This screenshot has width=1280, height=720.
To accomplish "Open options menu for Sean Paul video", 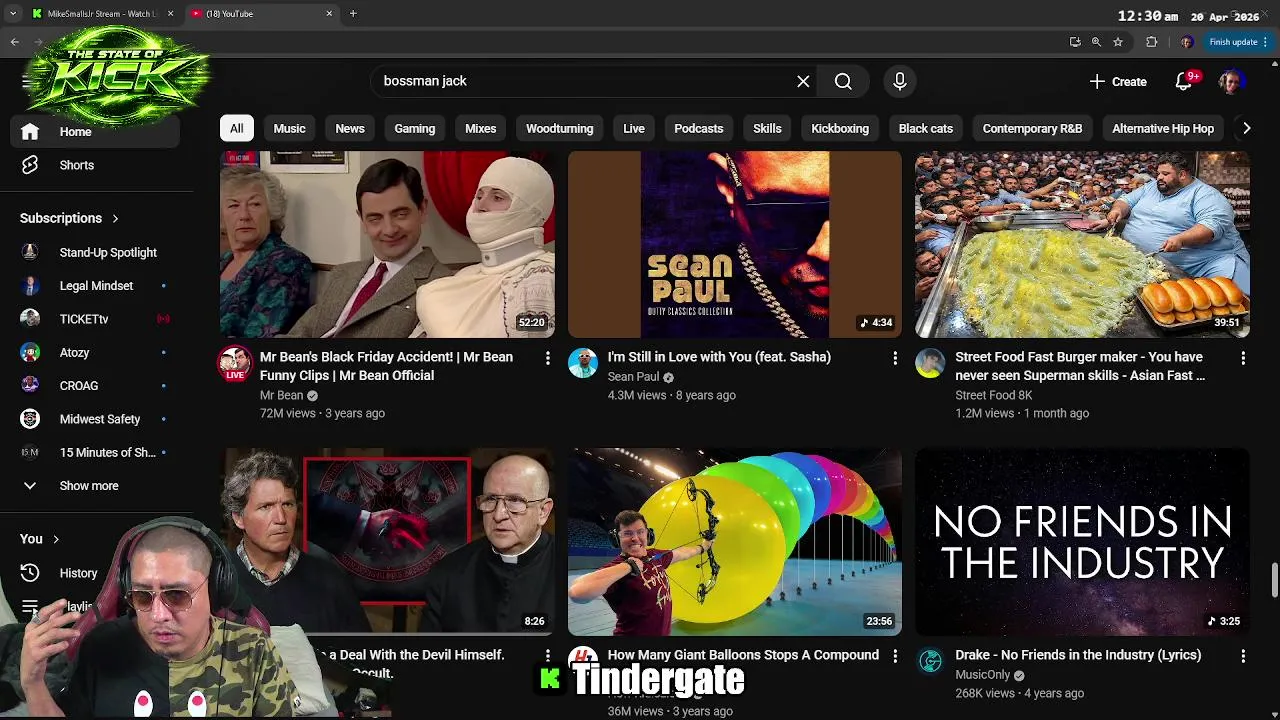I will 895,358.
